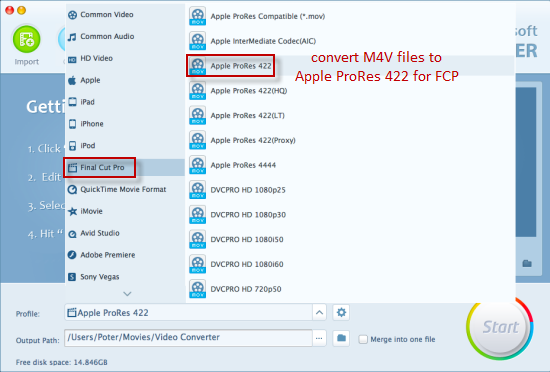Browse output path with ellipsis button
Image resolution: width=550 pixels, height=372 pixels.
[x=319, y=338]
